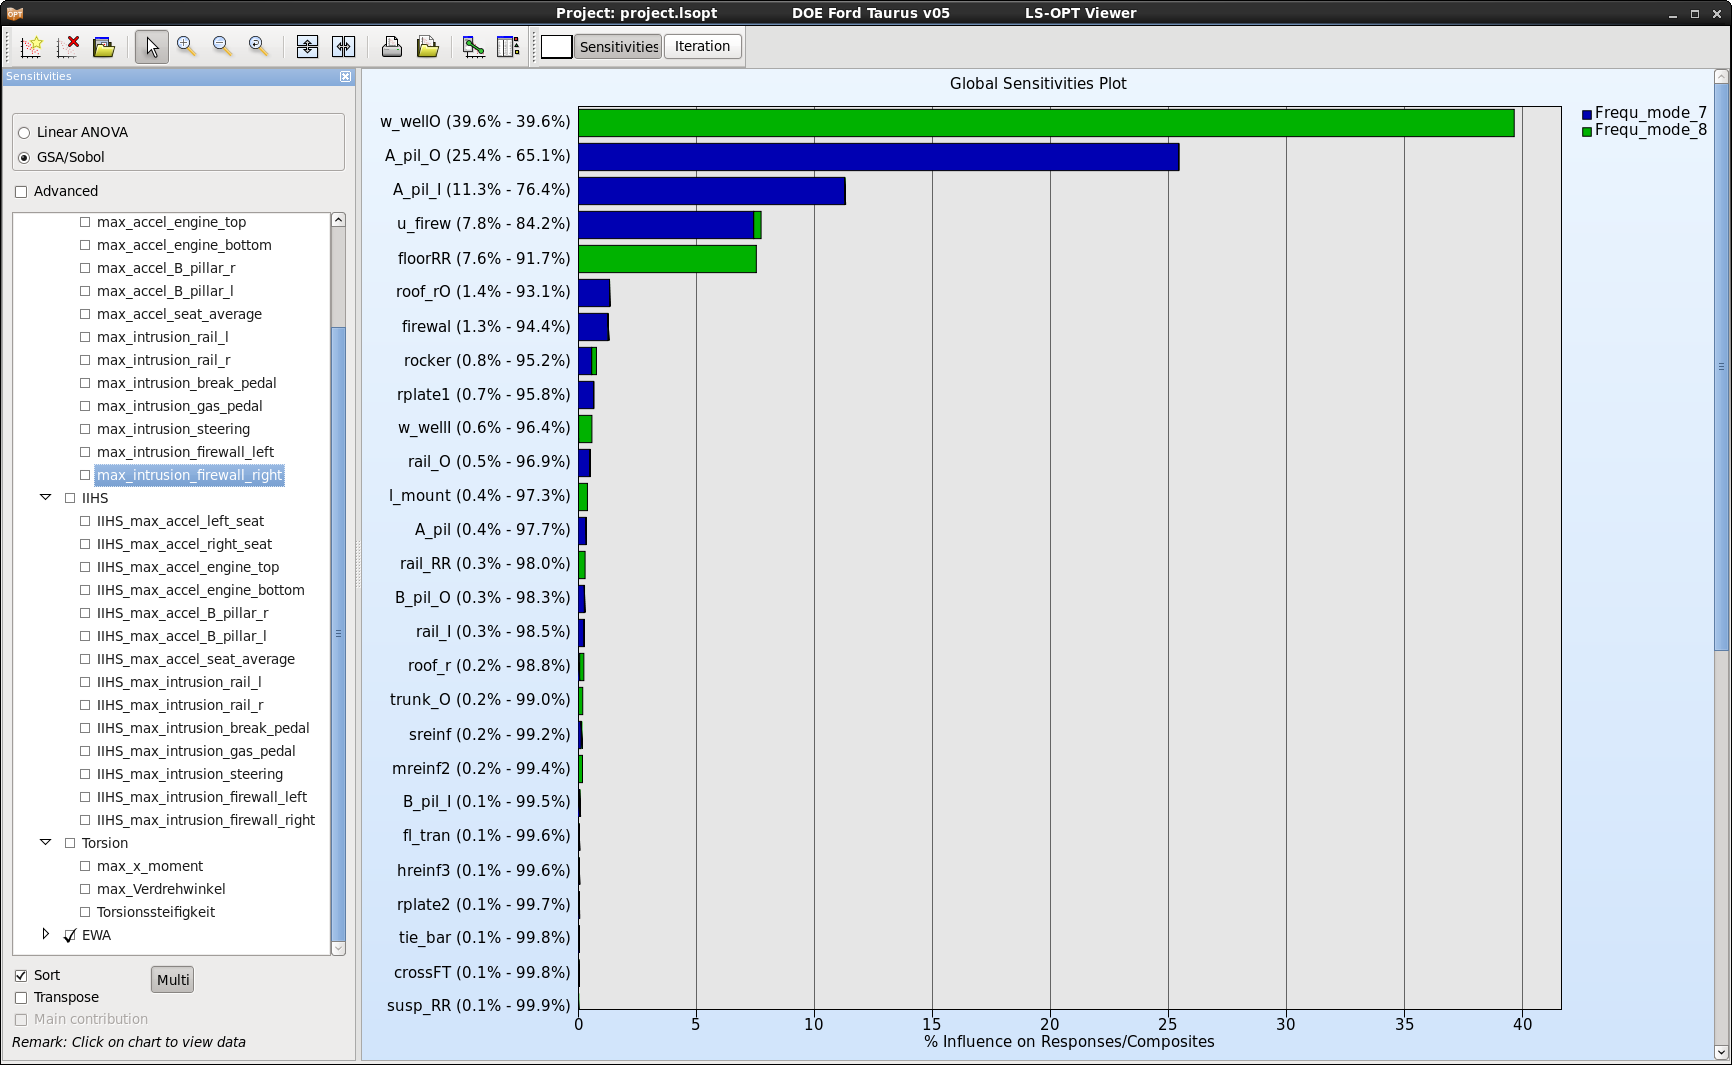
Task: Open the Sensitivities tab
Action: (618, 46)
